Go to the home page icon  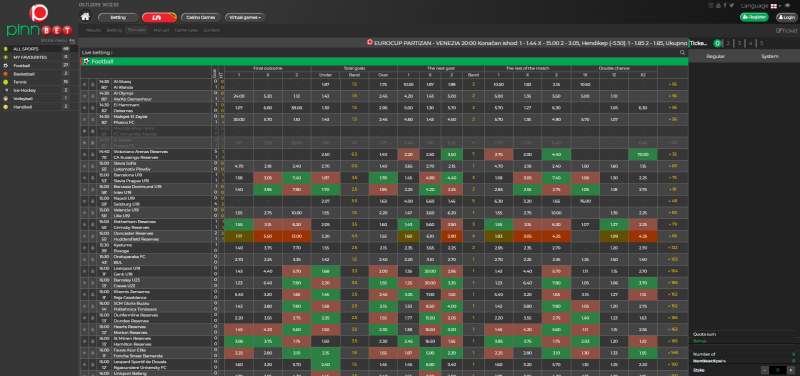(85, 16)
